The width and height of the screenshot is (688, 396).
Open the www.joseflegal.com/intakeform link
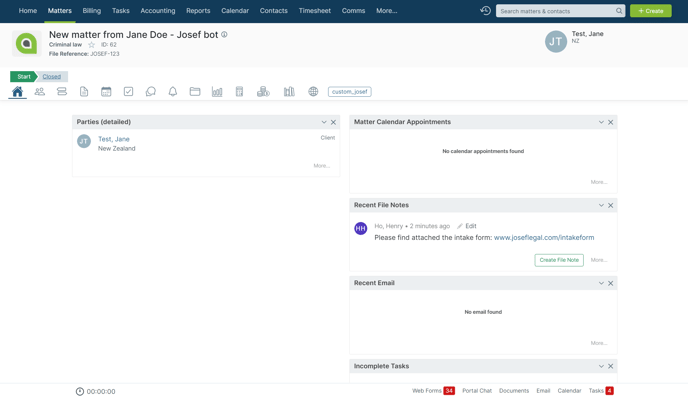pos(544,237)
